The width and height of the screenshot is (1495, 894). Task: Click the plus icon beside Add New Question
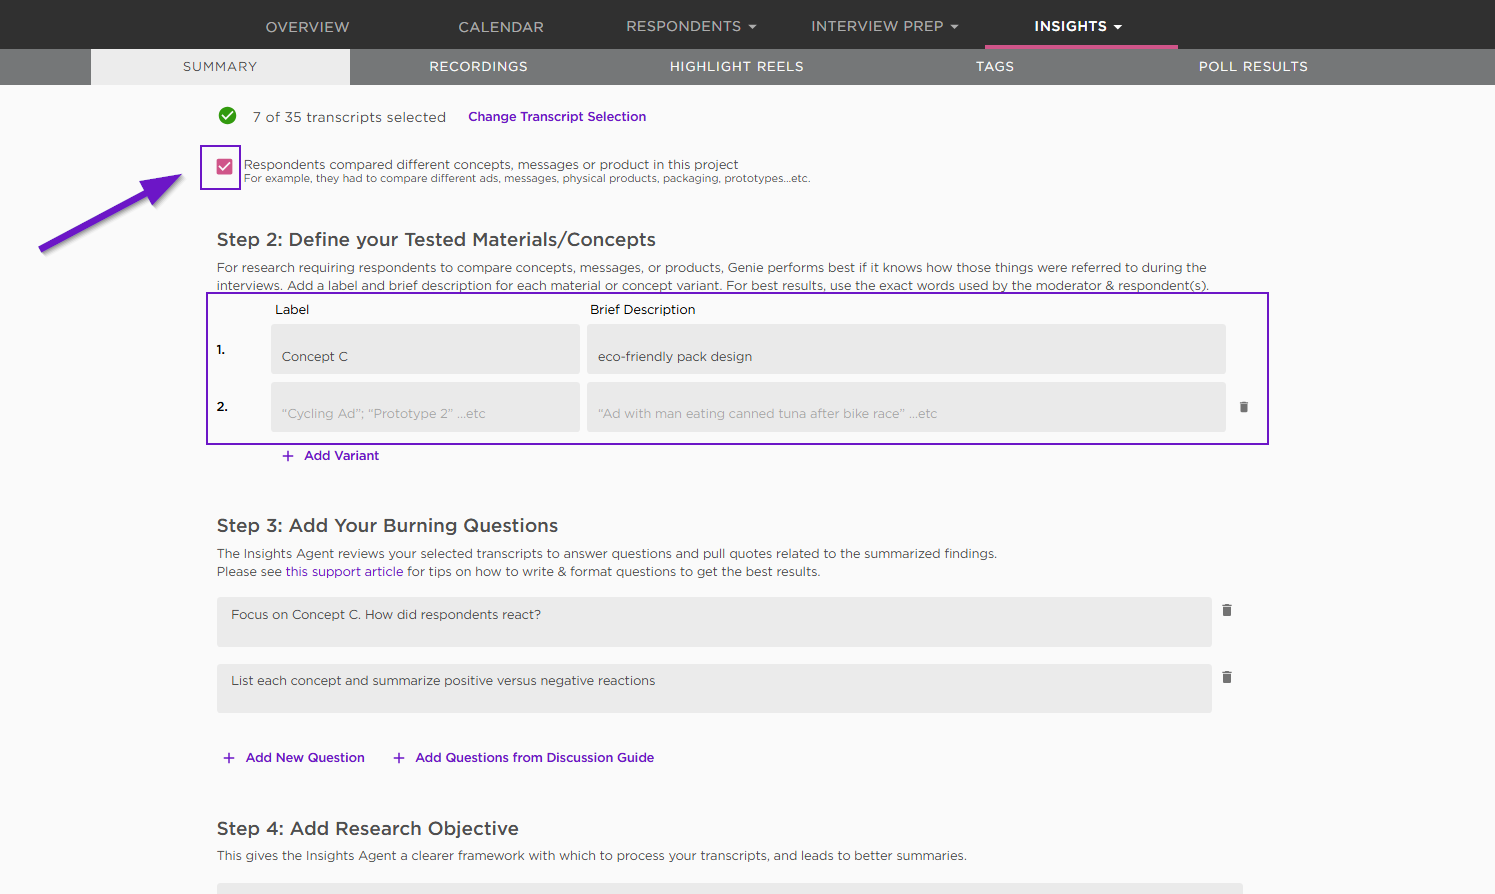click(229, 758)
